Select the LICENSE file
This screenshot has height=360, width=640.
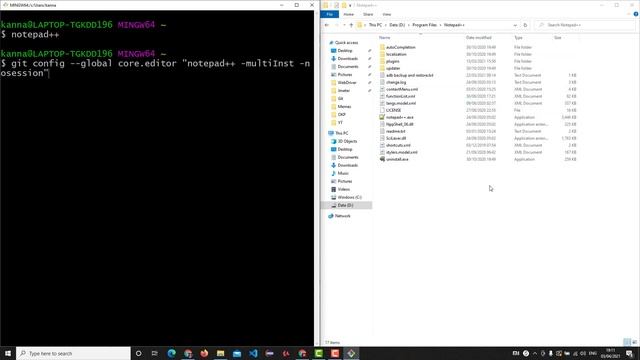393,110
